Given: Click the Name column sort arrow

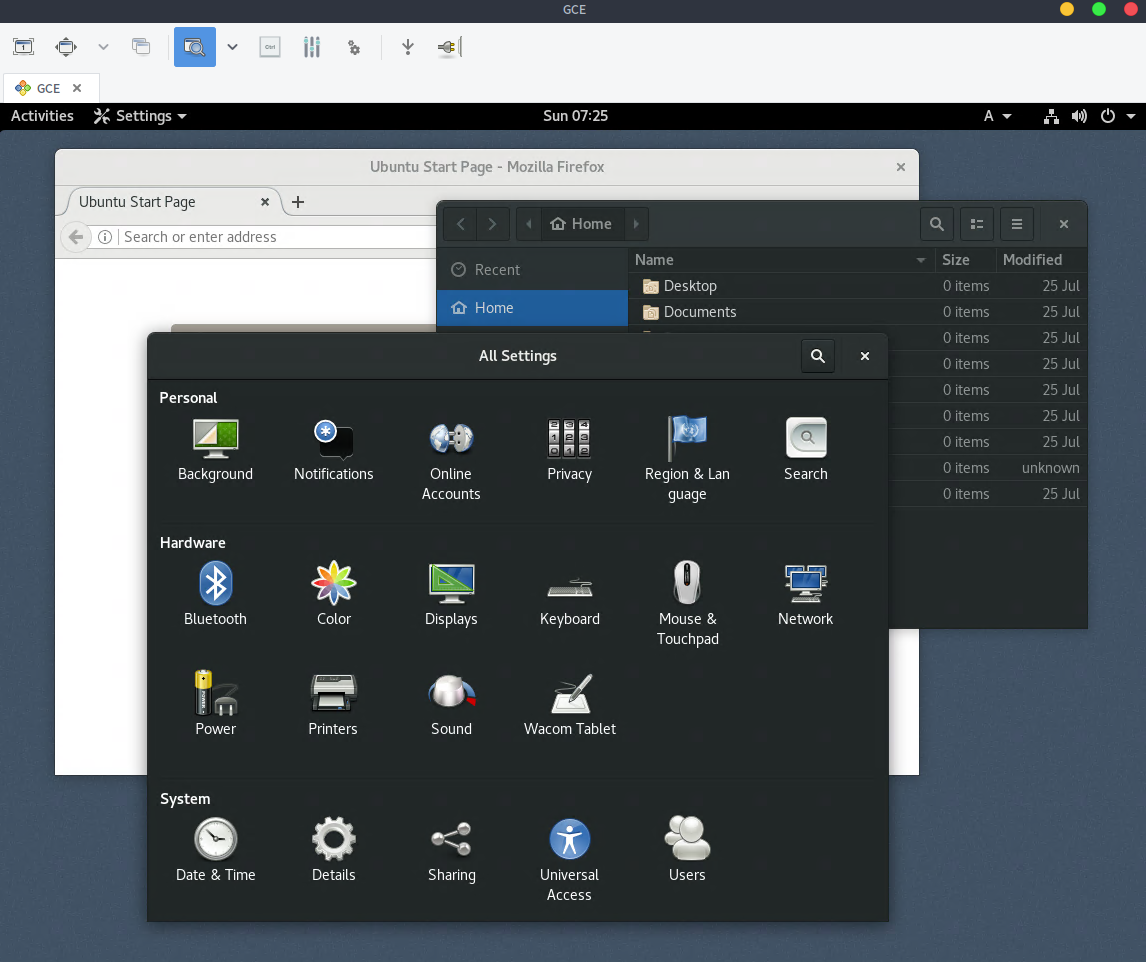Looking at the screenshot, I should [x=921, y=260].
